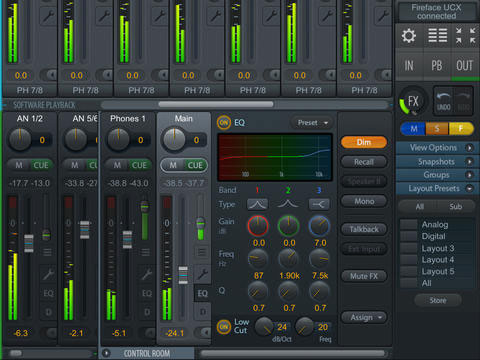Viewport: 480px width, 360px height.
Task: Expand the Groups section
Action: 437,175
